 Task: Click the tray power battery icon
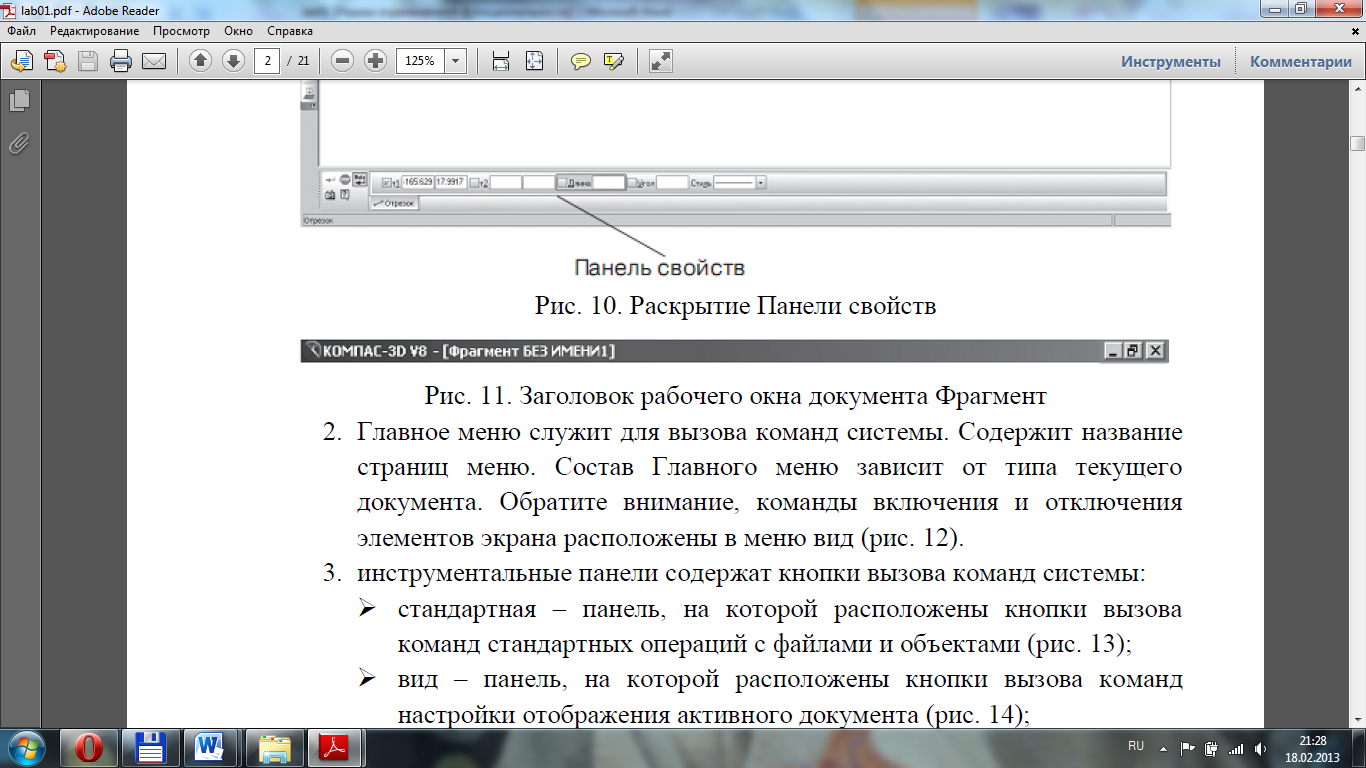click(1211, 748)
